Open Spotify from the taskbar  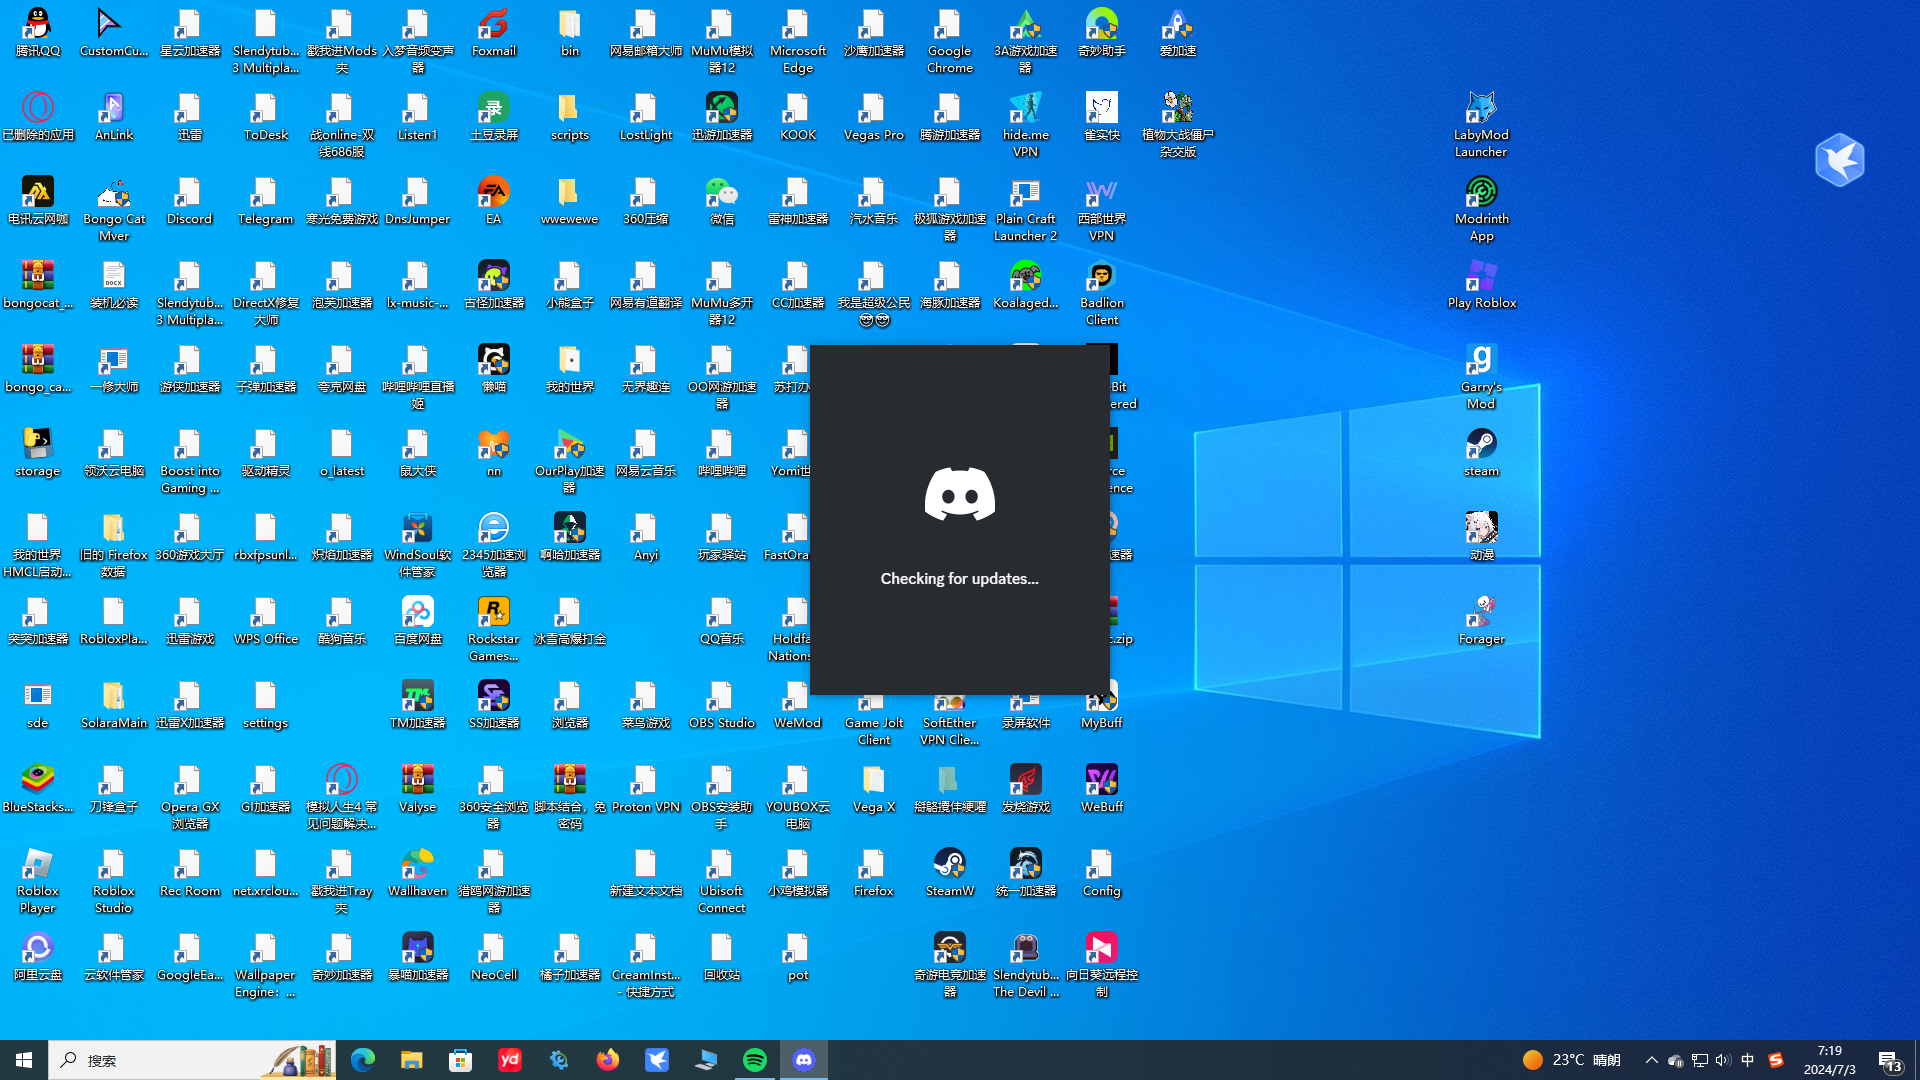click(755, 1060)
